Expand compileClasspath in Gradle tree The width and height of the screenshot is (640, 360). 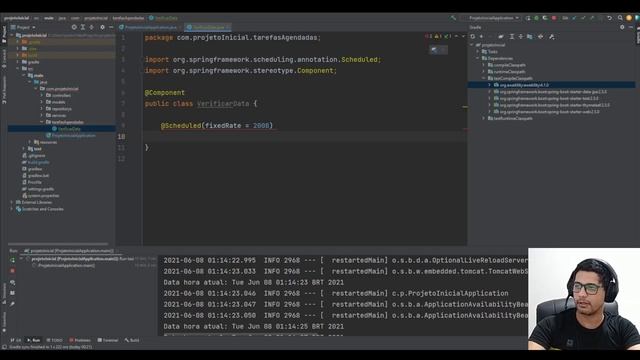(x=484, y=65)
